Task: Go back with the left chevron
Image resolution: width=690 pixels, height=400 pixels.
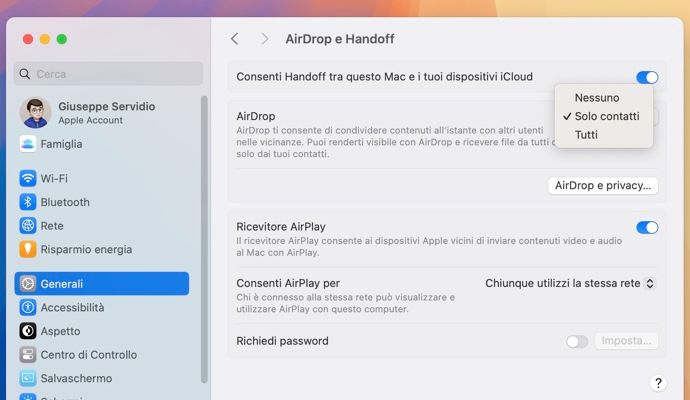Action: (235, 39)
